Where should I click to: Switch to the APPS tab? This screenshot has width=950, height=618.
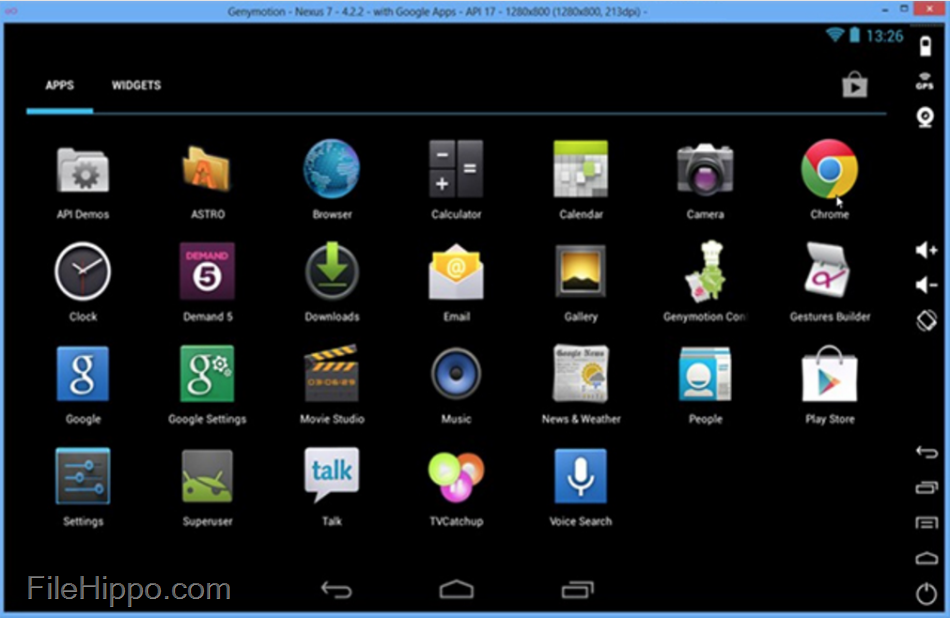pos(59,85)
